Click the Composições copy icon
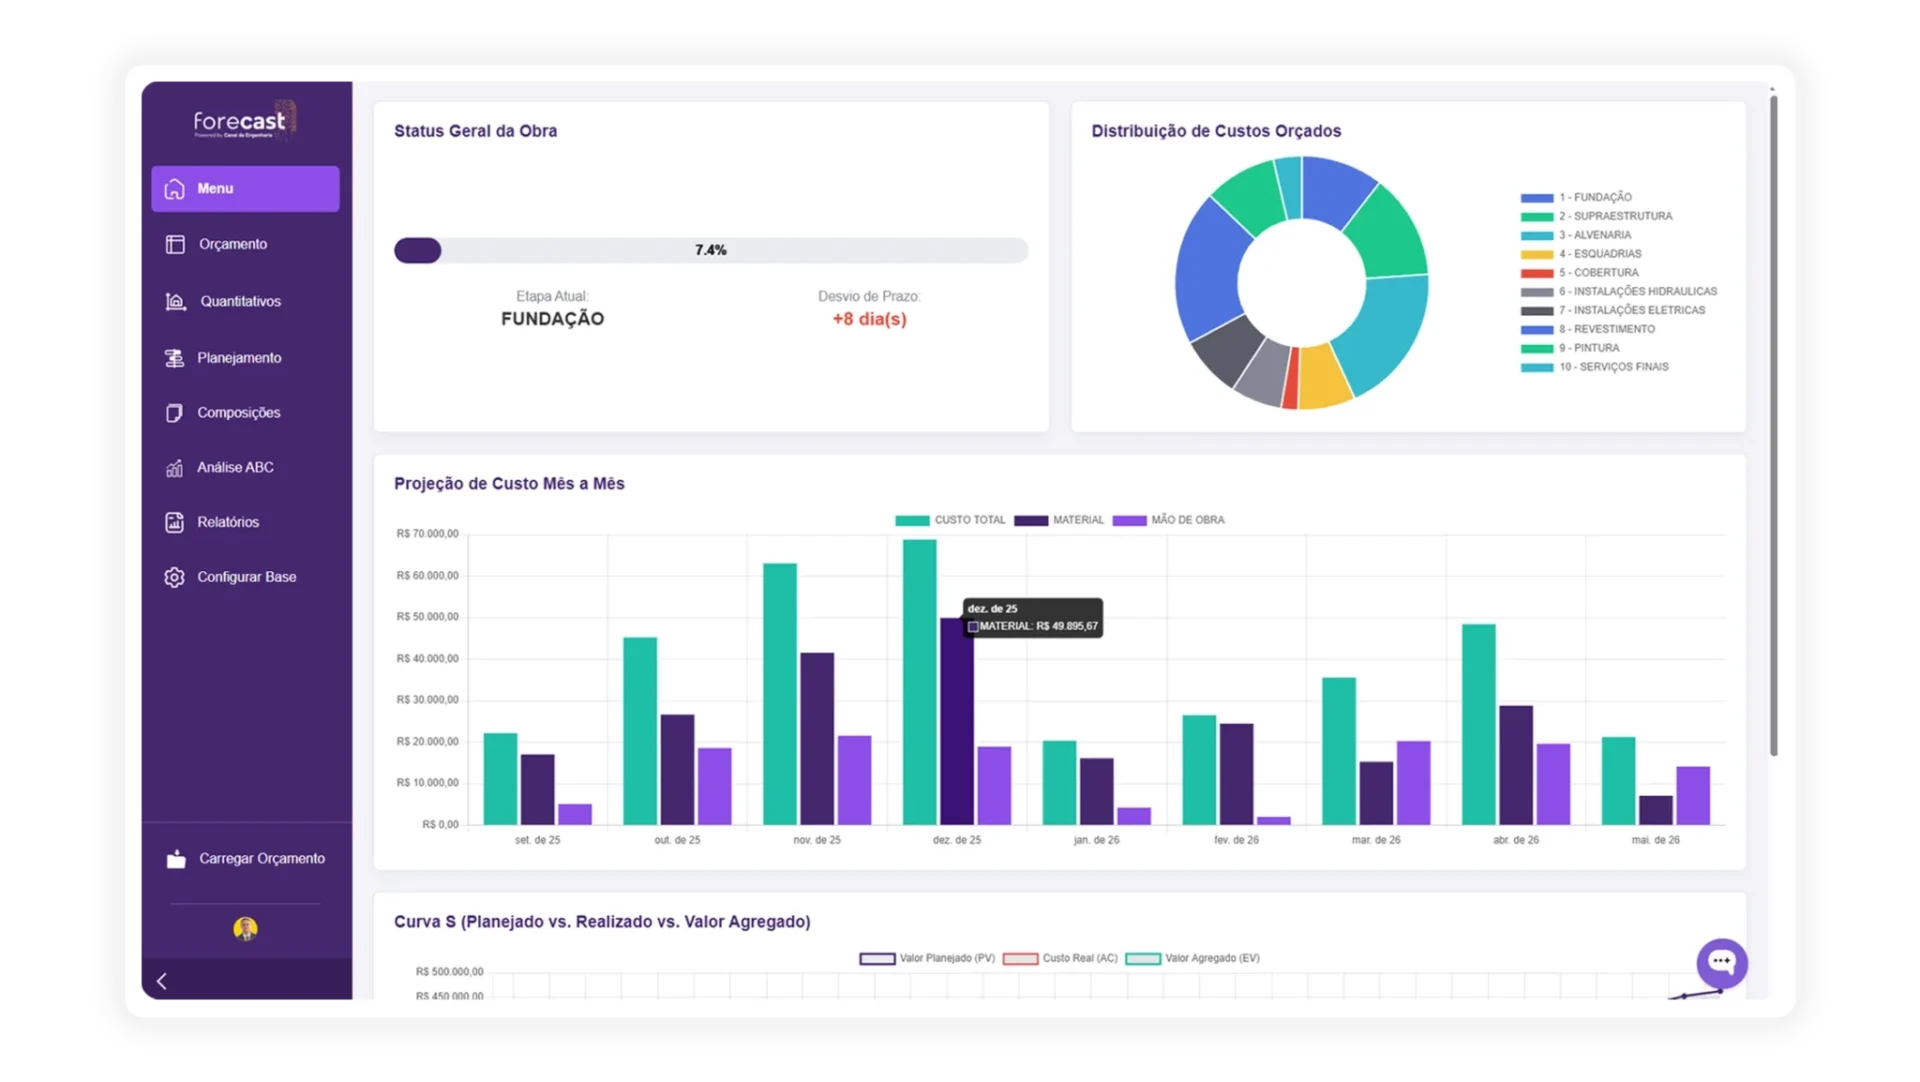 pyautogui.click(x=175, y=413)
